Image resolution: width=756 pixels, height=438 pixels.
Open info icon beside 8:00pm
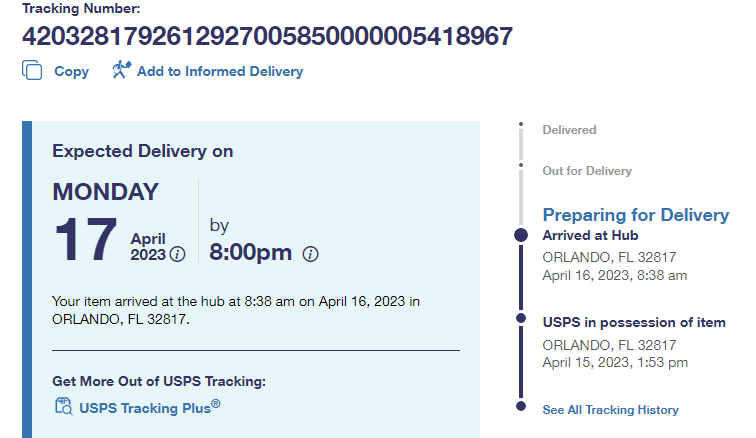(x=310, y=254)
